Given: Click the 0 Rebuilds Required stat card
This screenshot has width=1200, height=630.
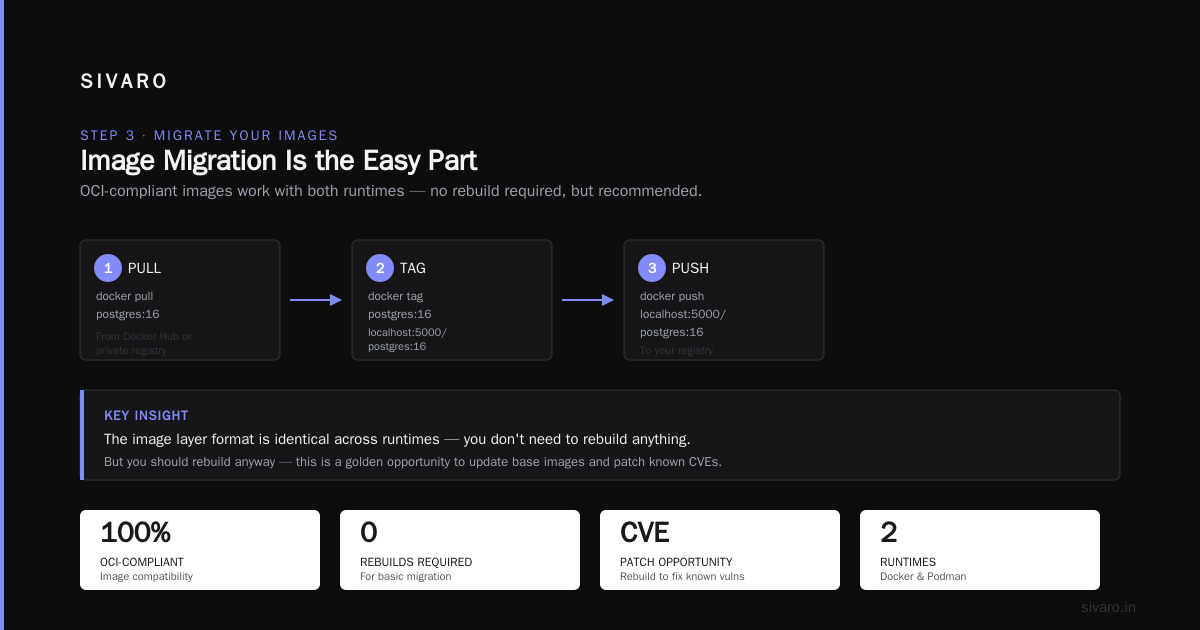Looking at the screenshot, I should [x=460, y=550].
